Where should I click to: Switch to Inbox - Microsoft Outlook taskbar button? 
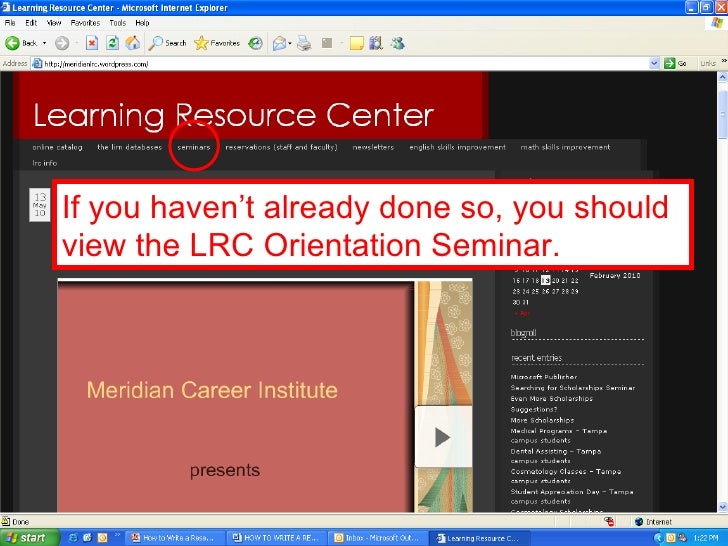(378, 538)
